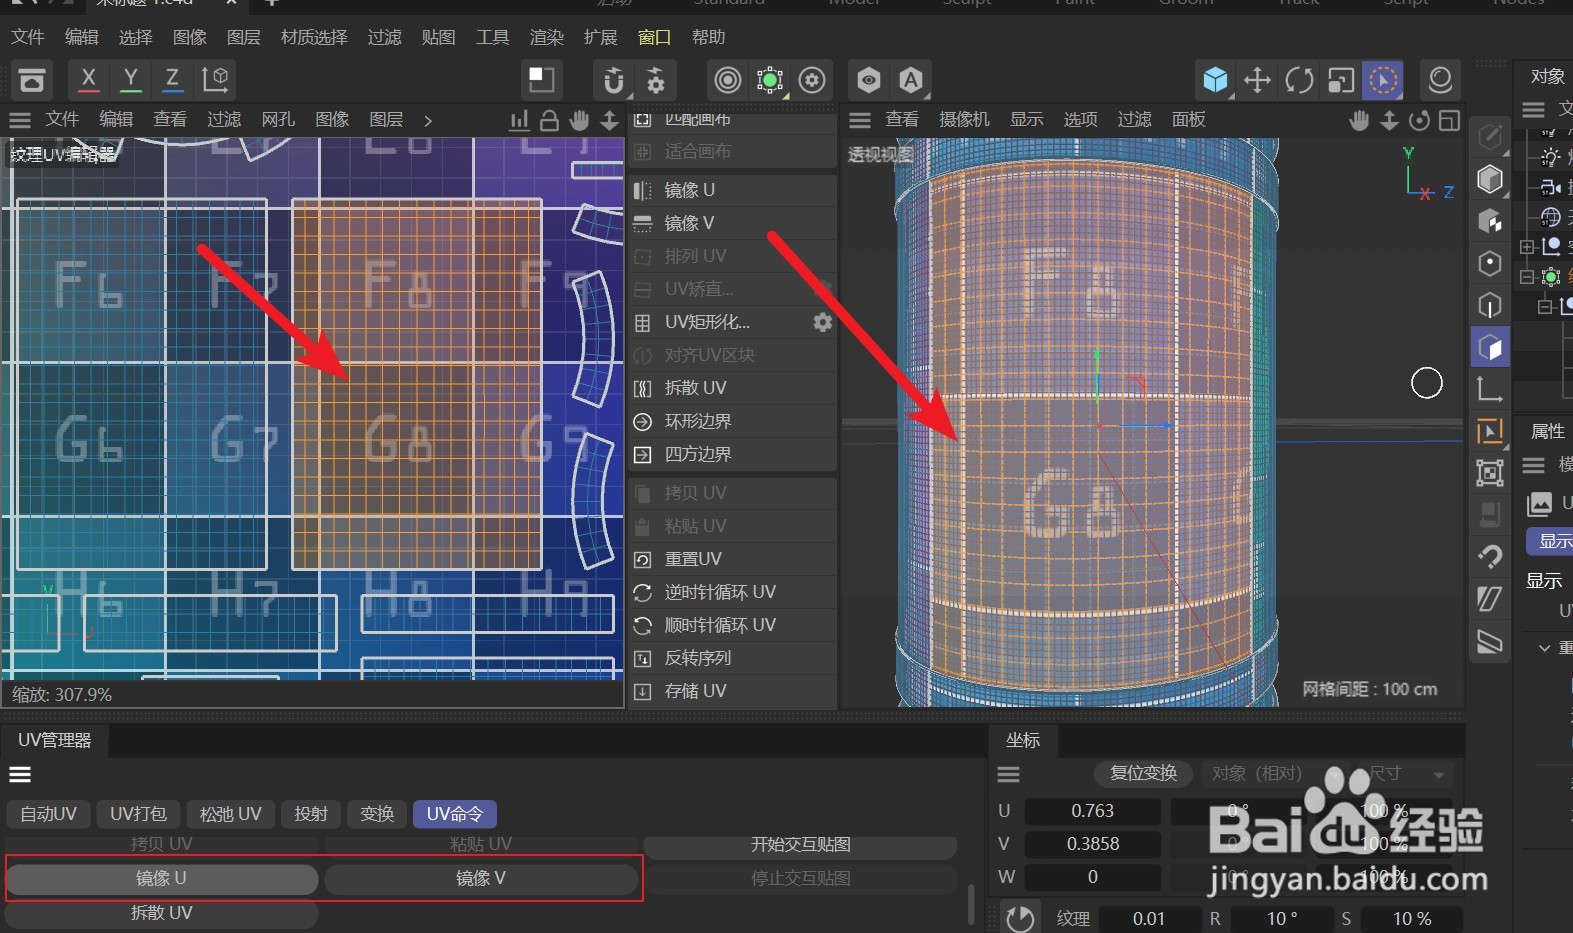Click the hexagon eye icon
The width and height of the screenshot is (1573, 933).
[869, 80]
